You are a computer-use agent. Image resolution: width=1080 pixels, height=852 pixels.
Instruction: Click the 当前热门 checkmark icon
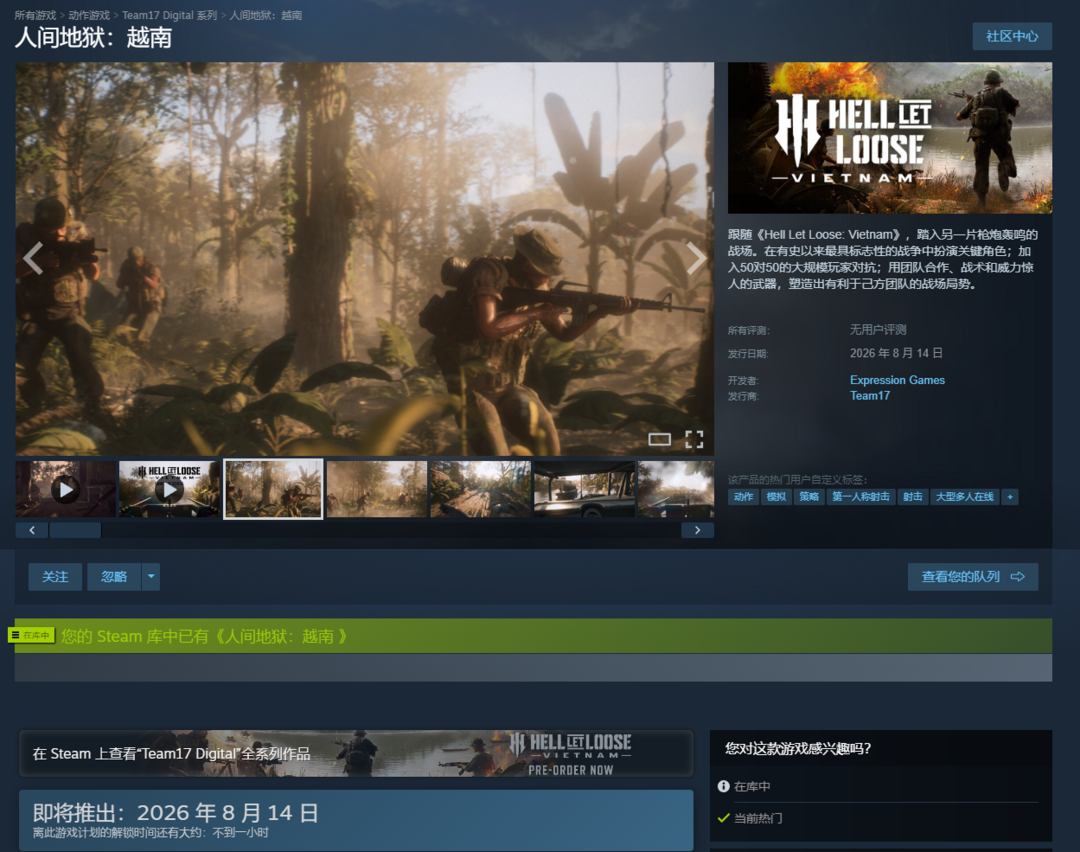tap(723, 818)
